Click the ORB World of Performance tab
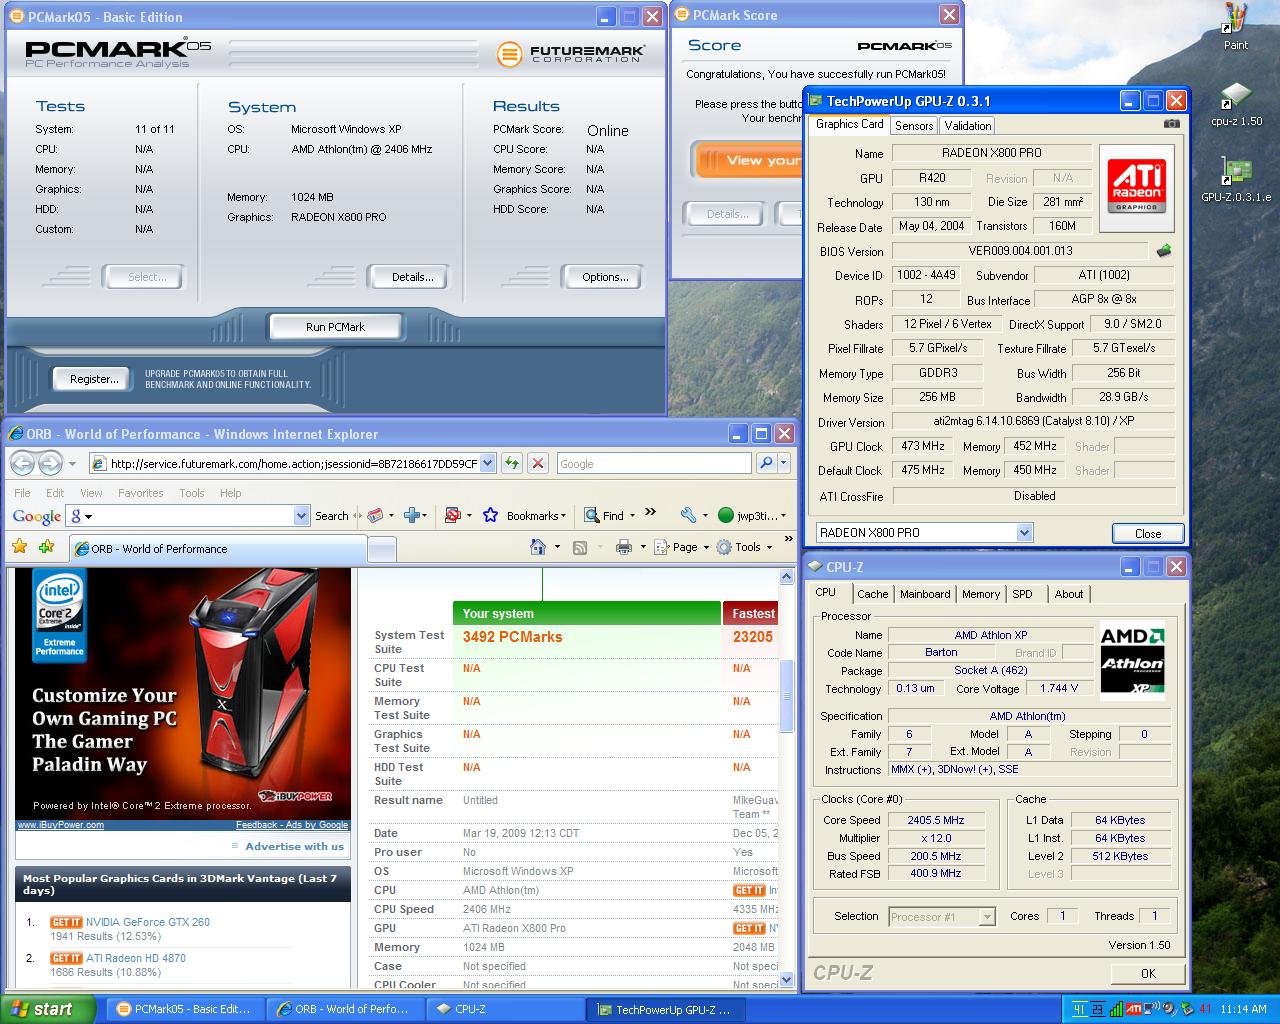The image size is (1280, 1024). 218,549
